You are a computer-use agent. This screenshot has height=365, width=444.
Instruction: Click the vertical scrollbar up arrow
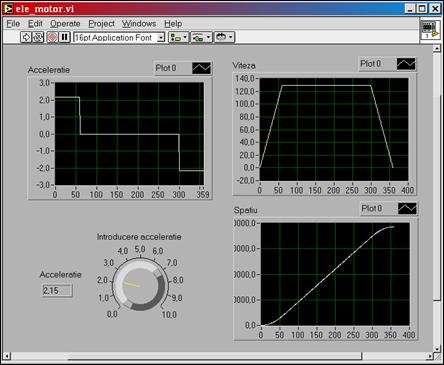(437, 49)
